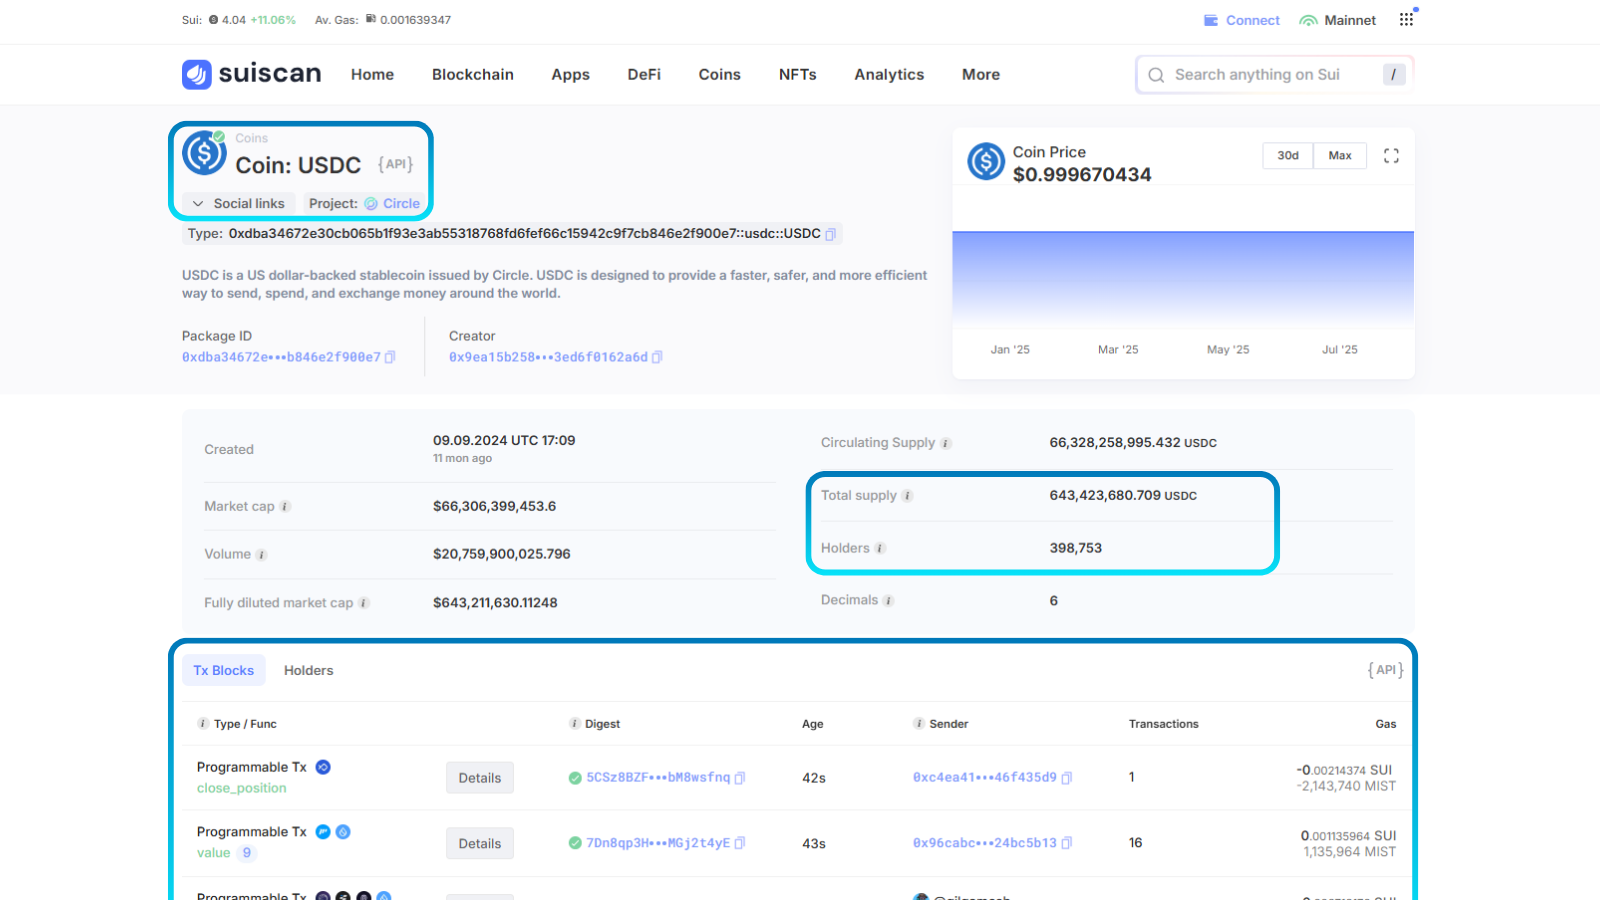Open Details for value 9 transaction
Screen dimensions: 1600x900
pos(480,844)
